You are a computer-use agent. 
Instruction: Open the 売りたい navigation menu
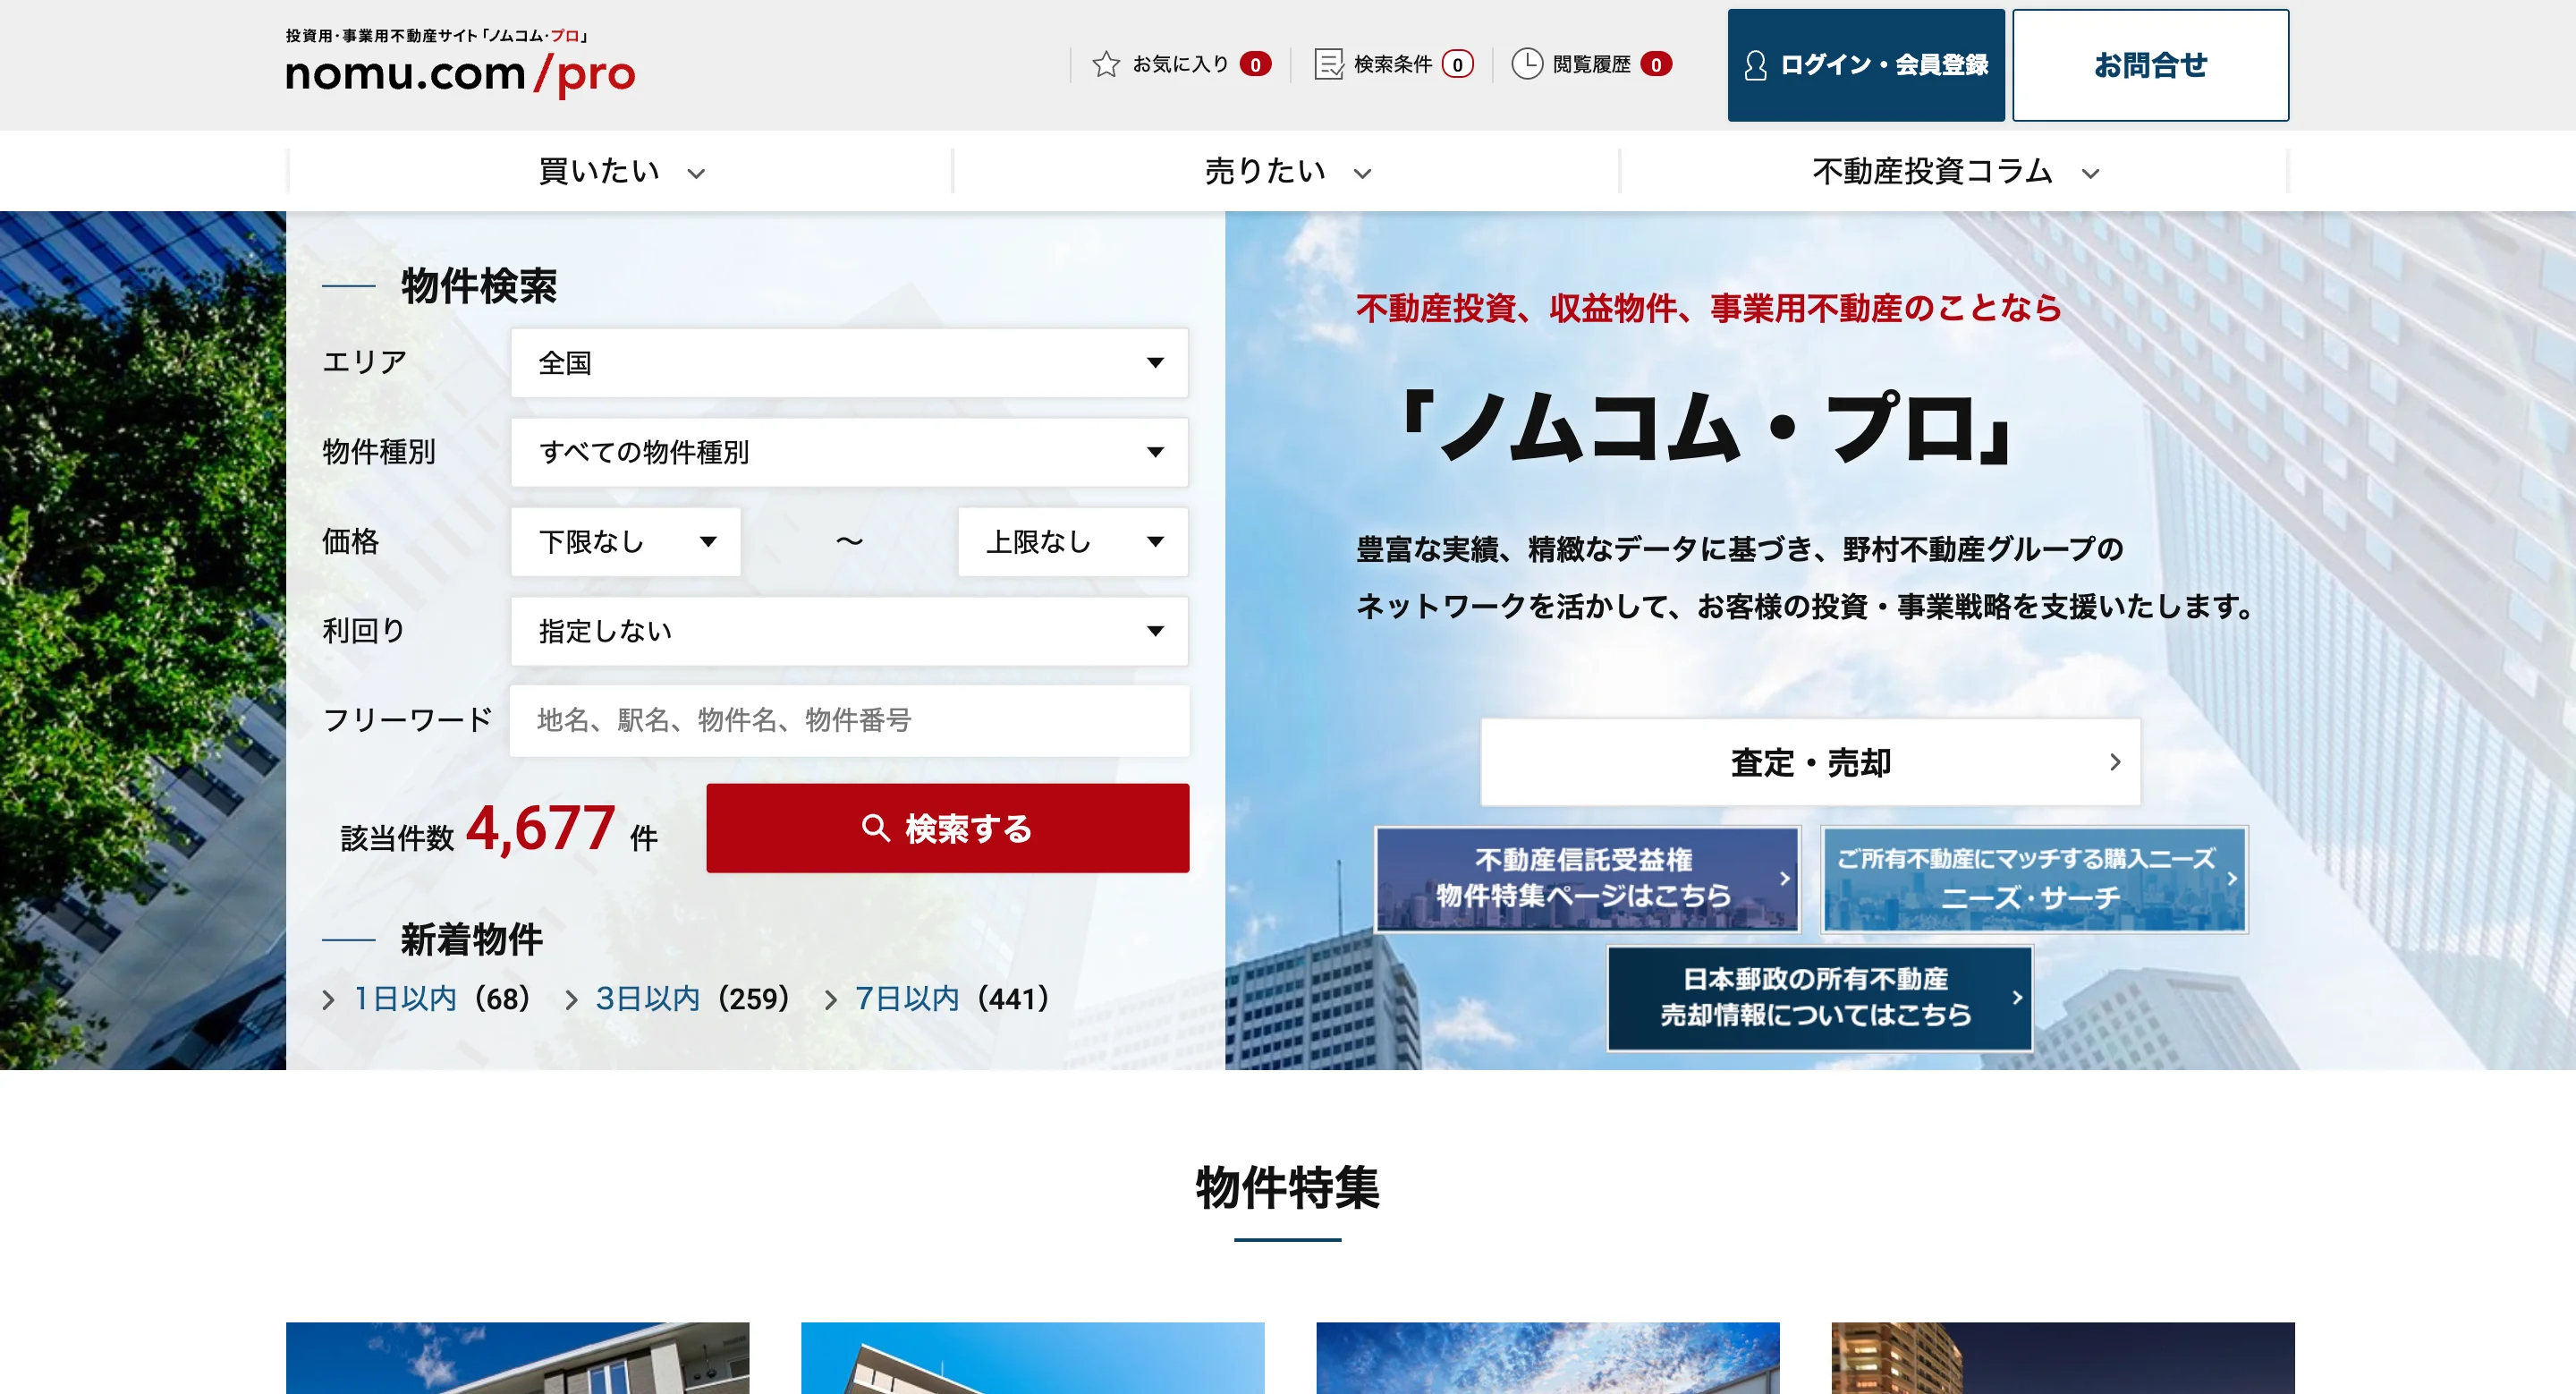[1286, 171]
